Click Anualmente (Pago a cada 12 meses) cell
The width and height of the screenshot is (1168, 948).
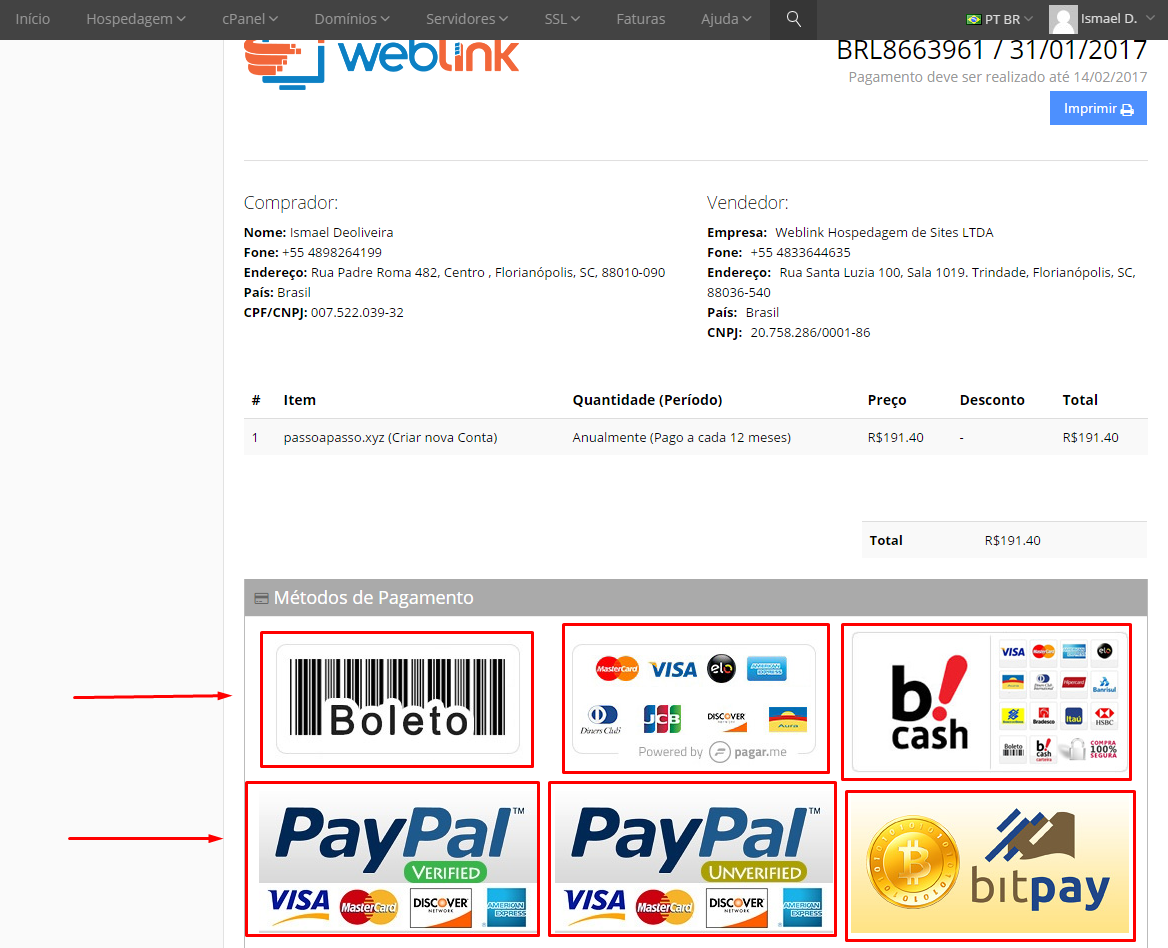pyautogui.click(x=682, y=438)
